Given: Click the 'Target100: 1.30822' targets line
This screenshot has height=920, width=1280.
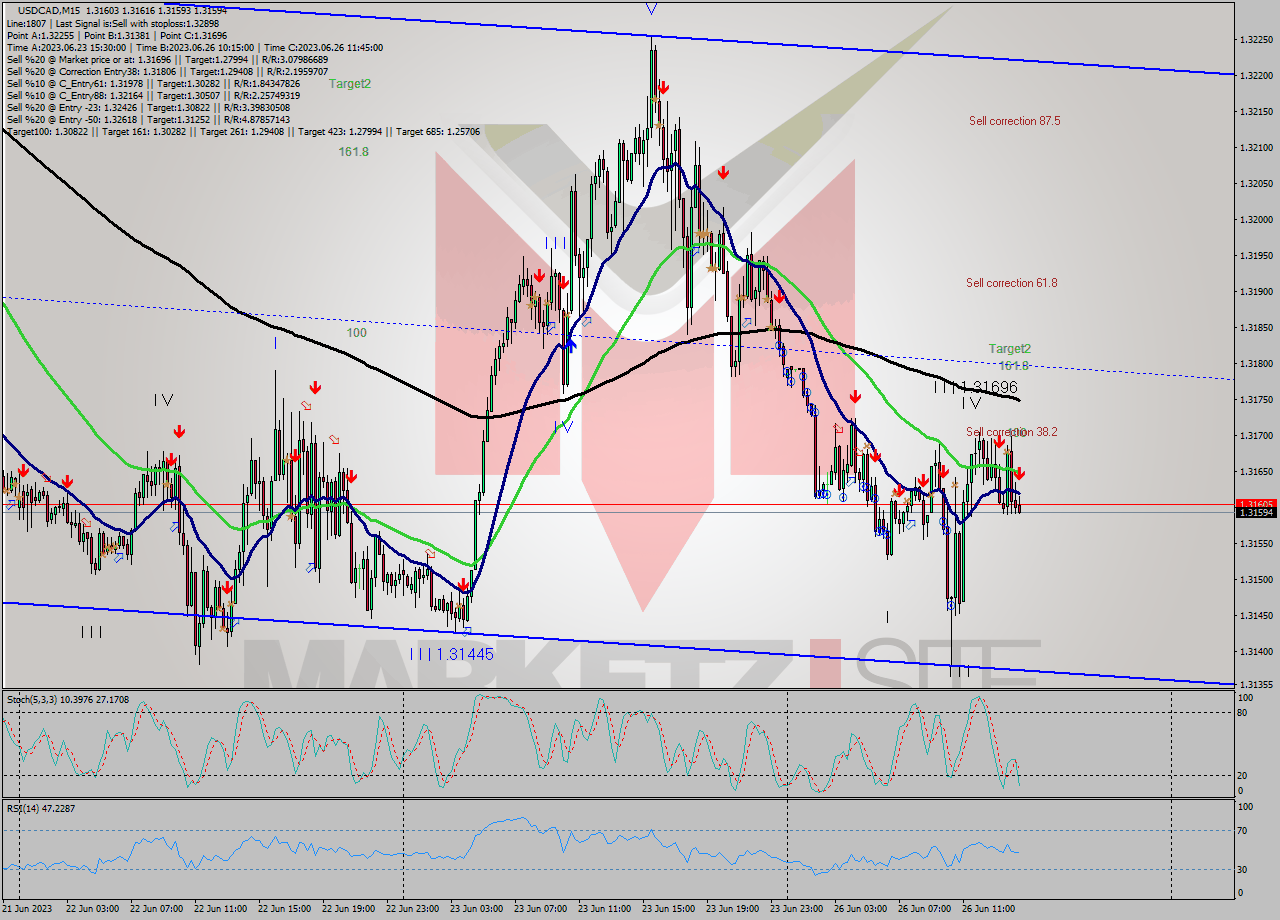Looking at the screenshot, I should [x=243, y=131].
